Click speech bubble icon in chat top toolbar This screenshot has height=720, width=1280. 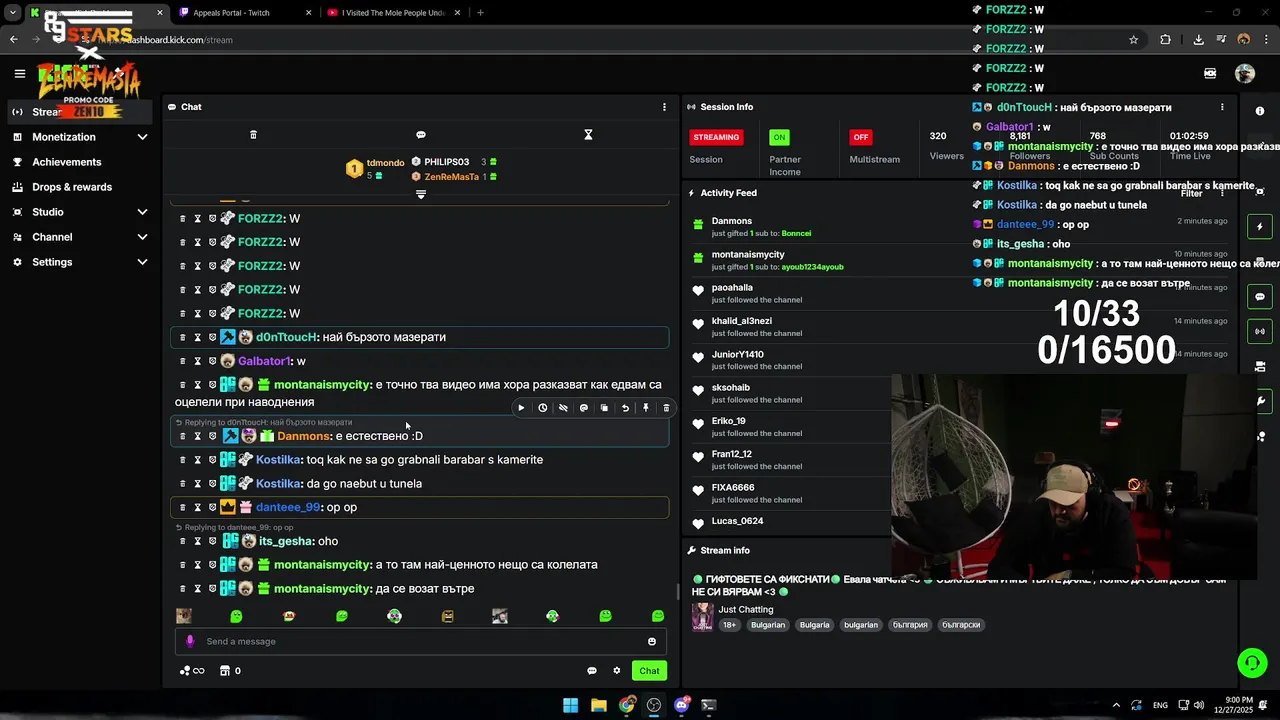pos(421,135)
